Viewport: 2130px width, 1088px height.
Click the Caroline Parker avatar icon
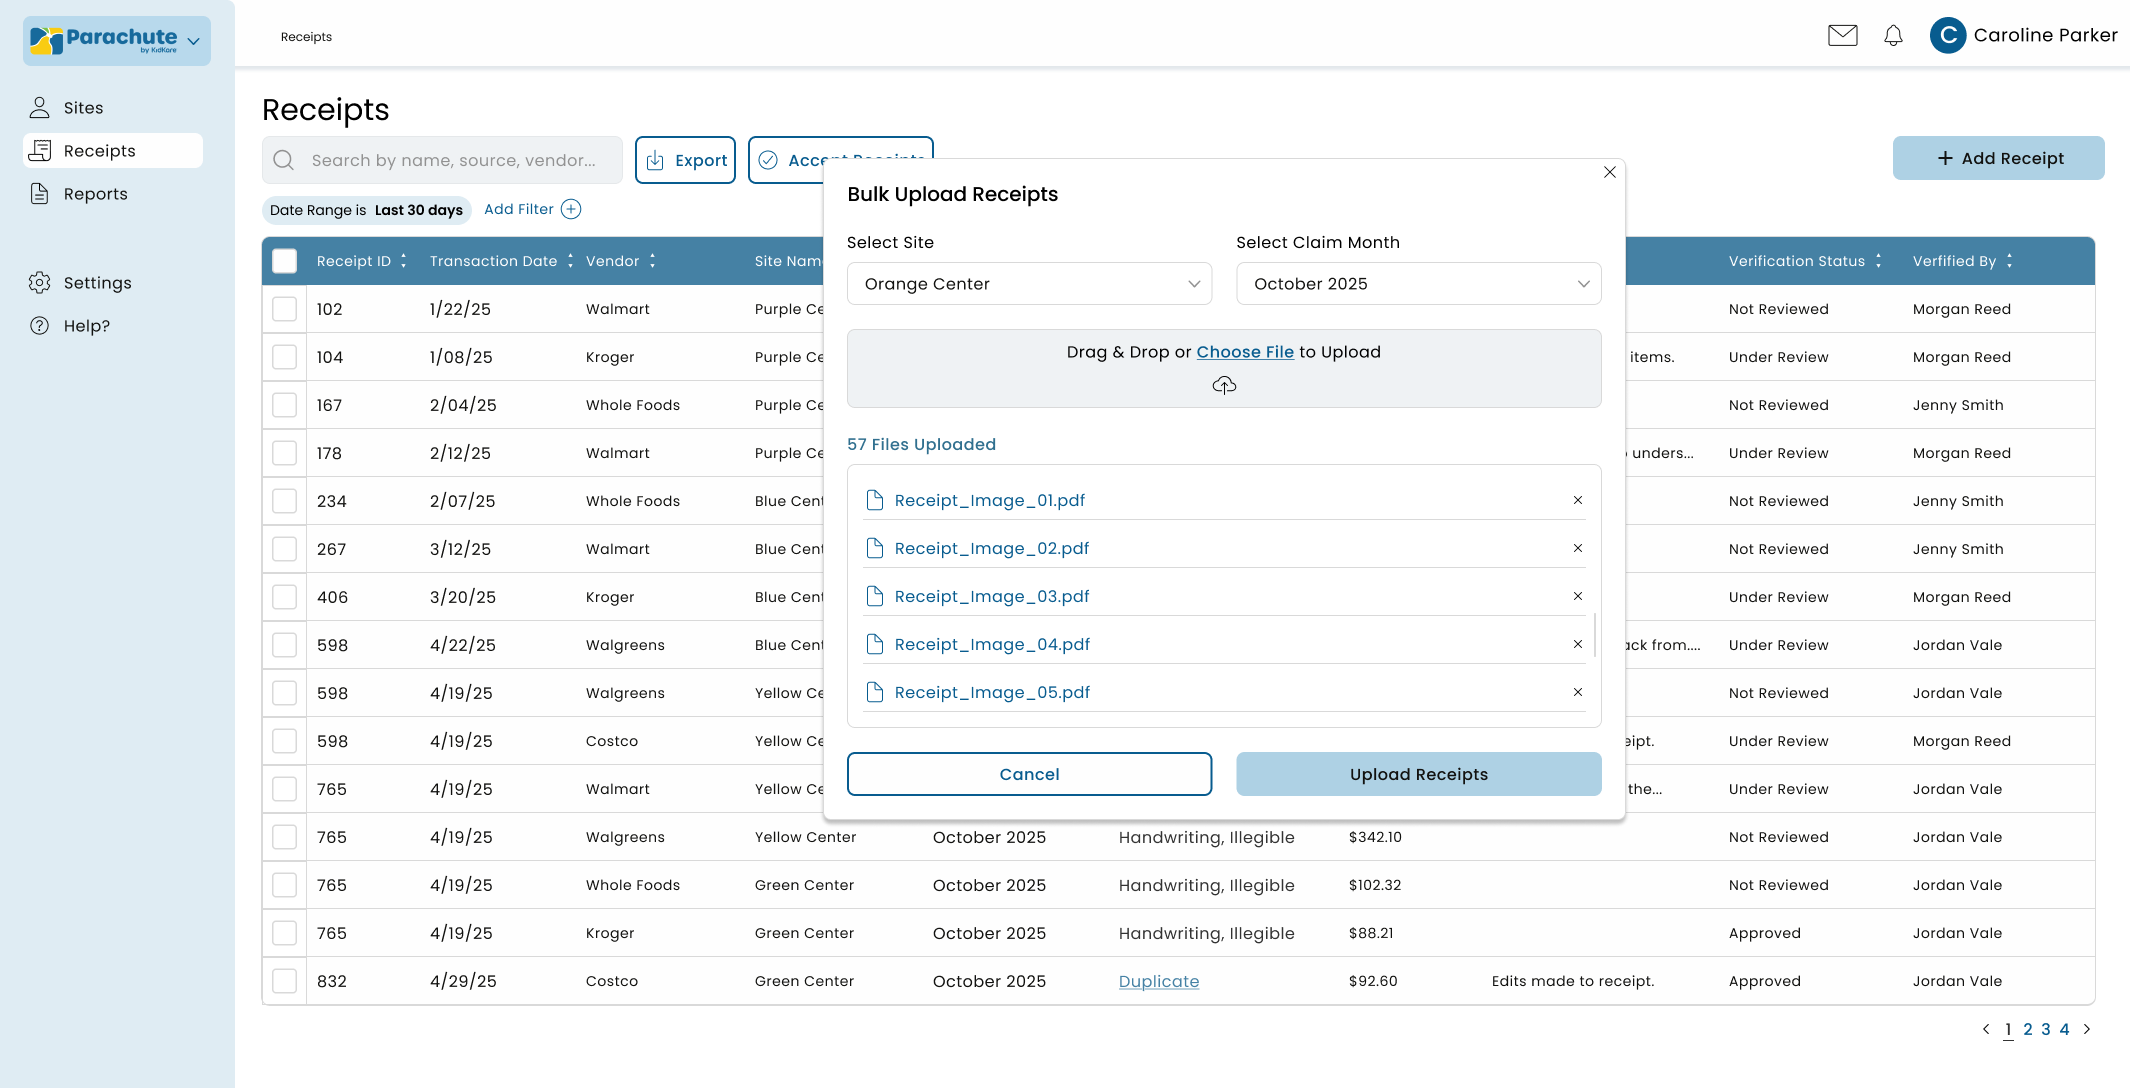(1947, 36)
